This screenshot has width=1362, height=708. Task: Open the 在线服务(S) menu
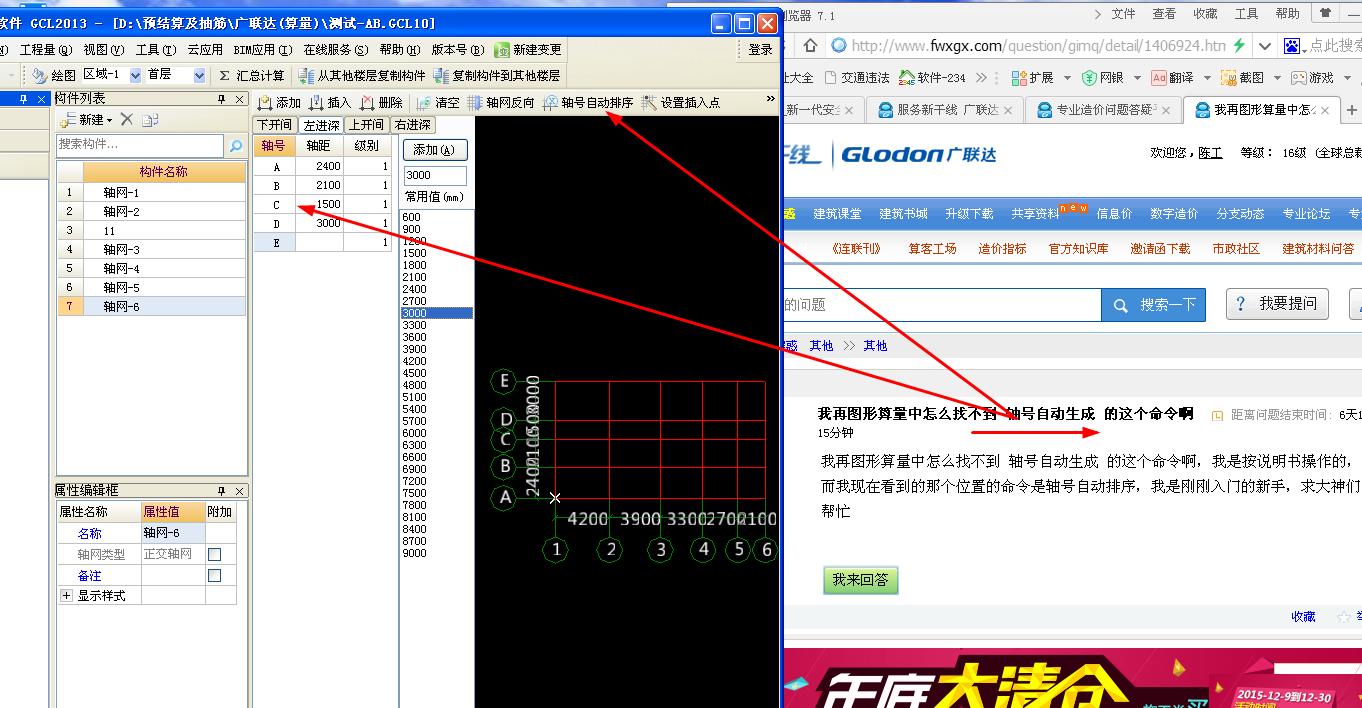click(x=336, y=49)
